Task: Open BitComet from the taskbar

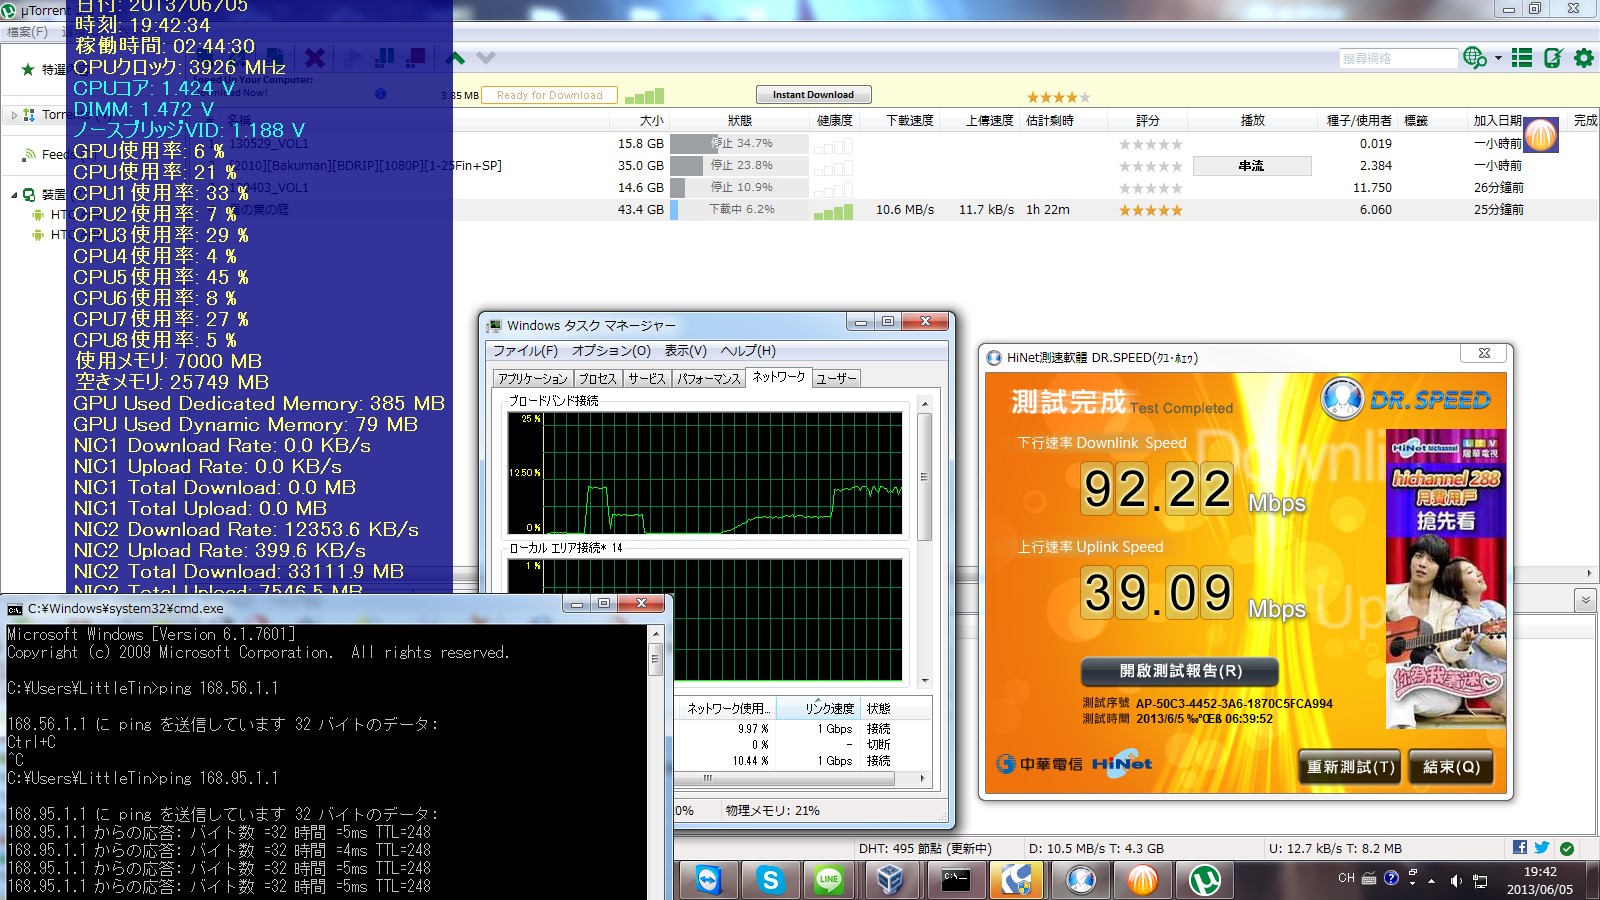Action: (1142, 880)
